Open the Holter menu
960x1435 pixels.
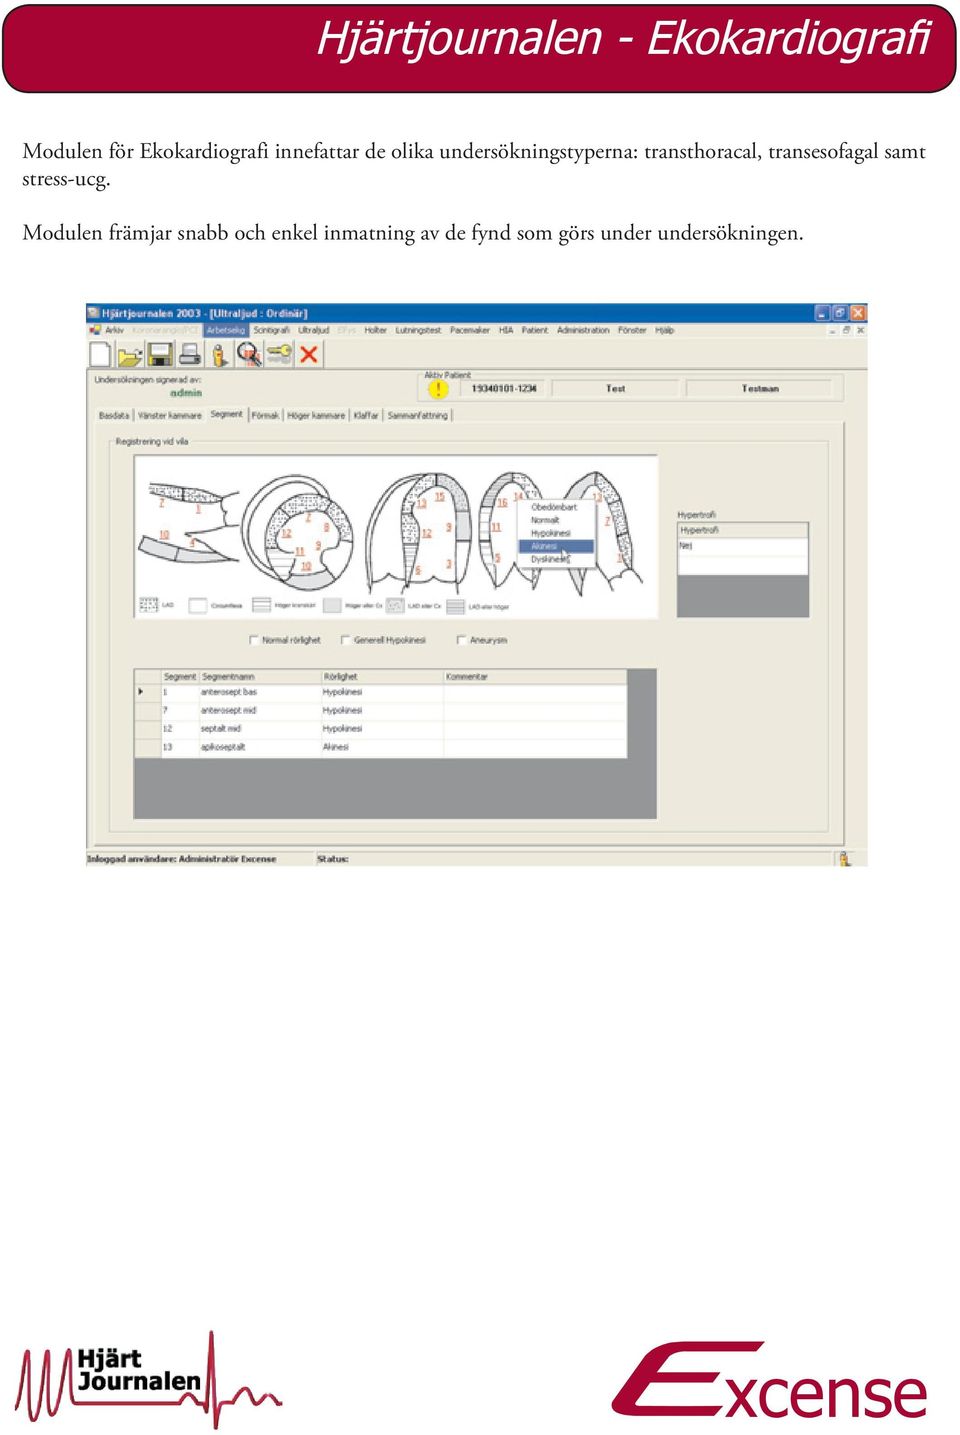tap(375, 330)
